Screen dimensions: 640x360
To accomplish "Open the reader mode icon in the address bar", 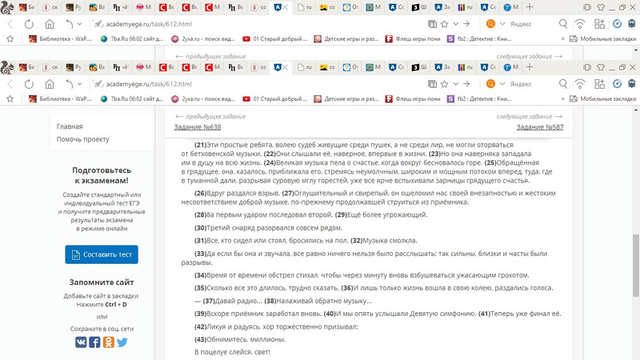I will 432,84.
